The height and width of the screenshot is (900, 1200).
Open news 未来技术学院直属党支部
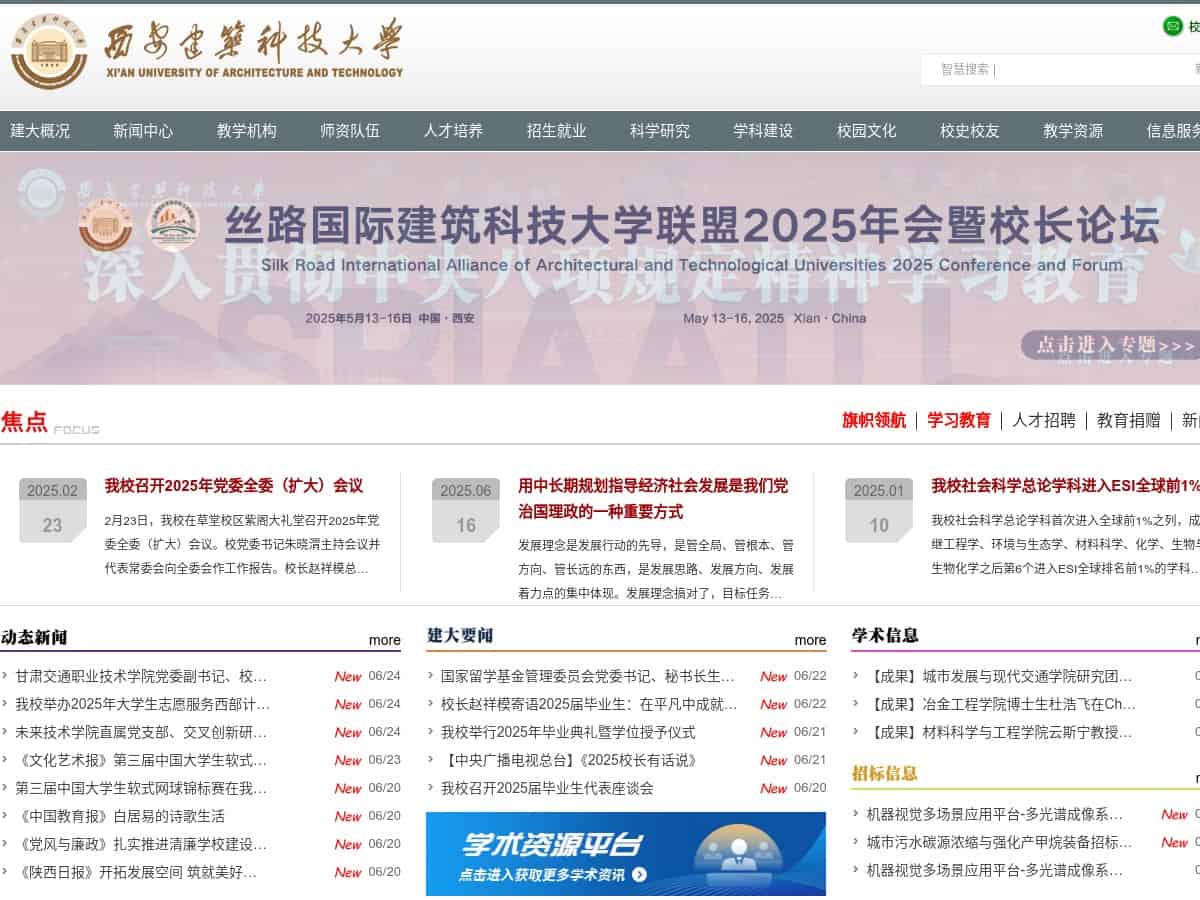point(141,732)
